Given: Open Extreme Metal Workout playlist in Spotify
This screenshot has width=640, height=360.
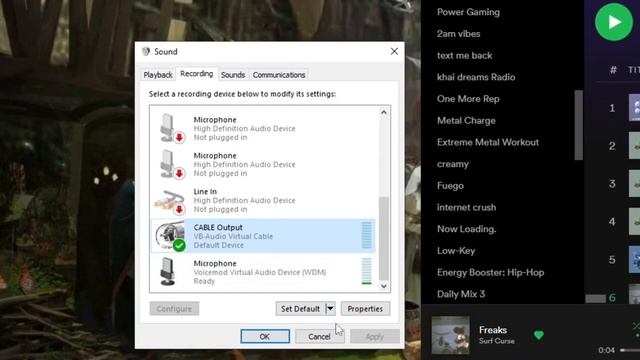Looking at the screenshot, I should 488,142.
